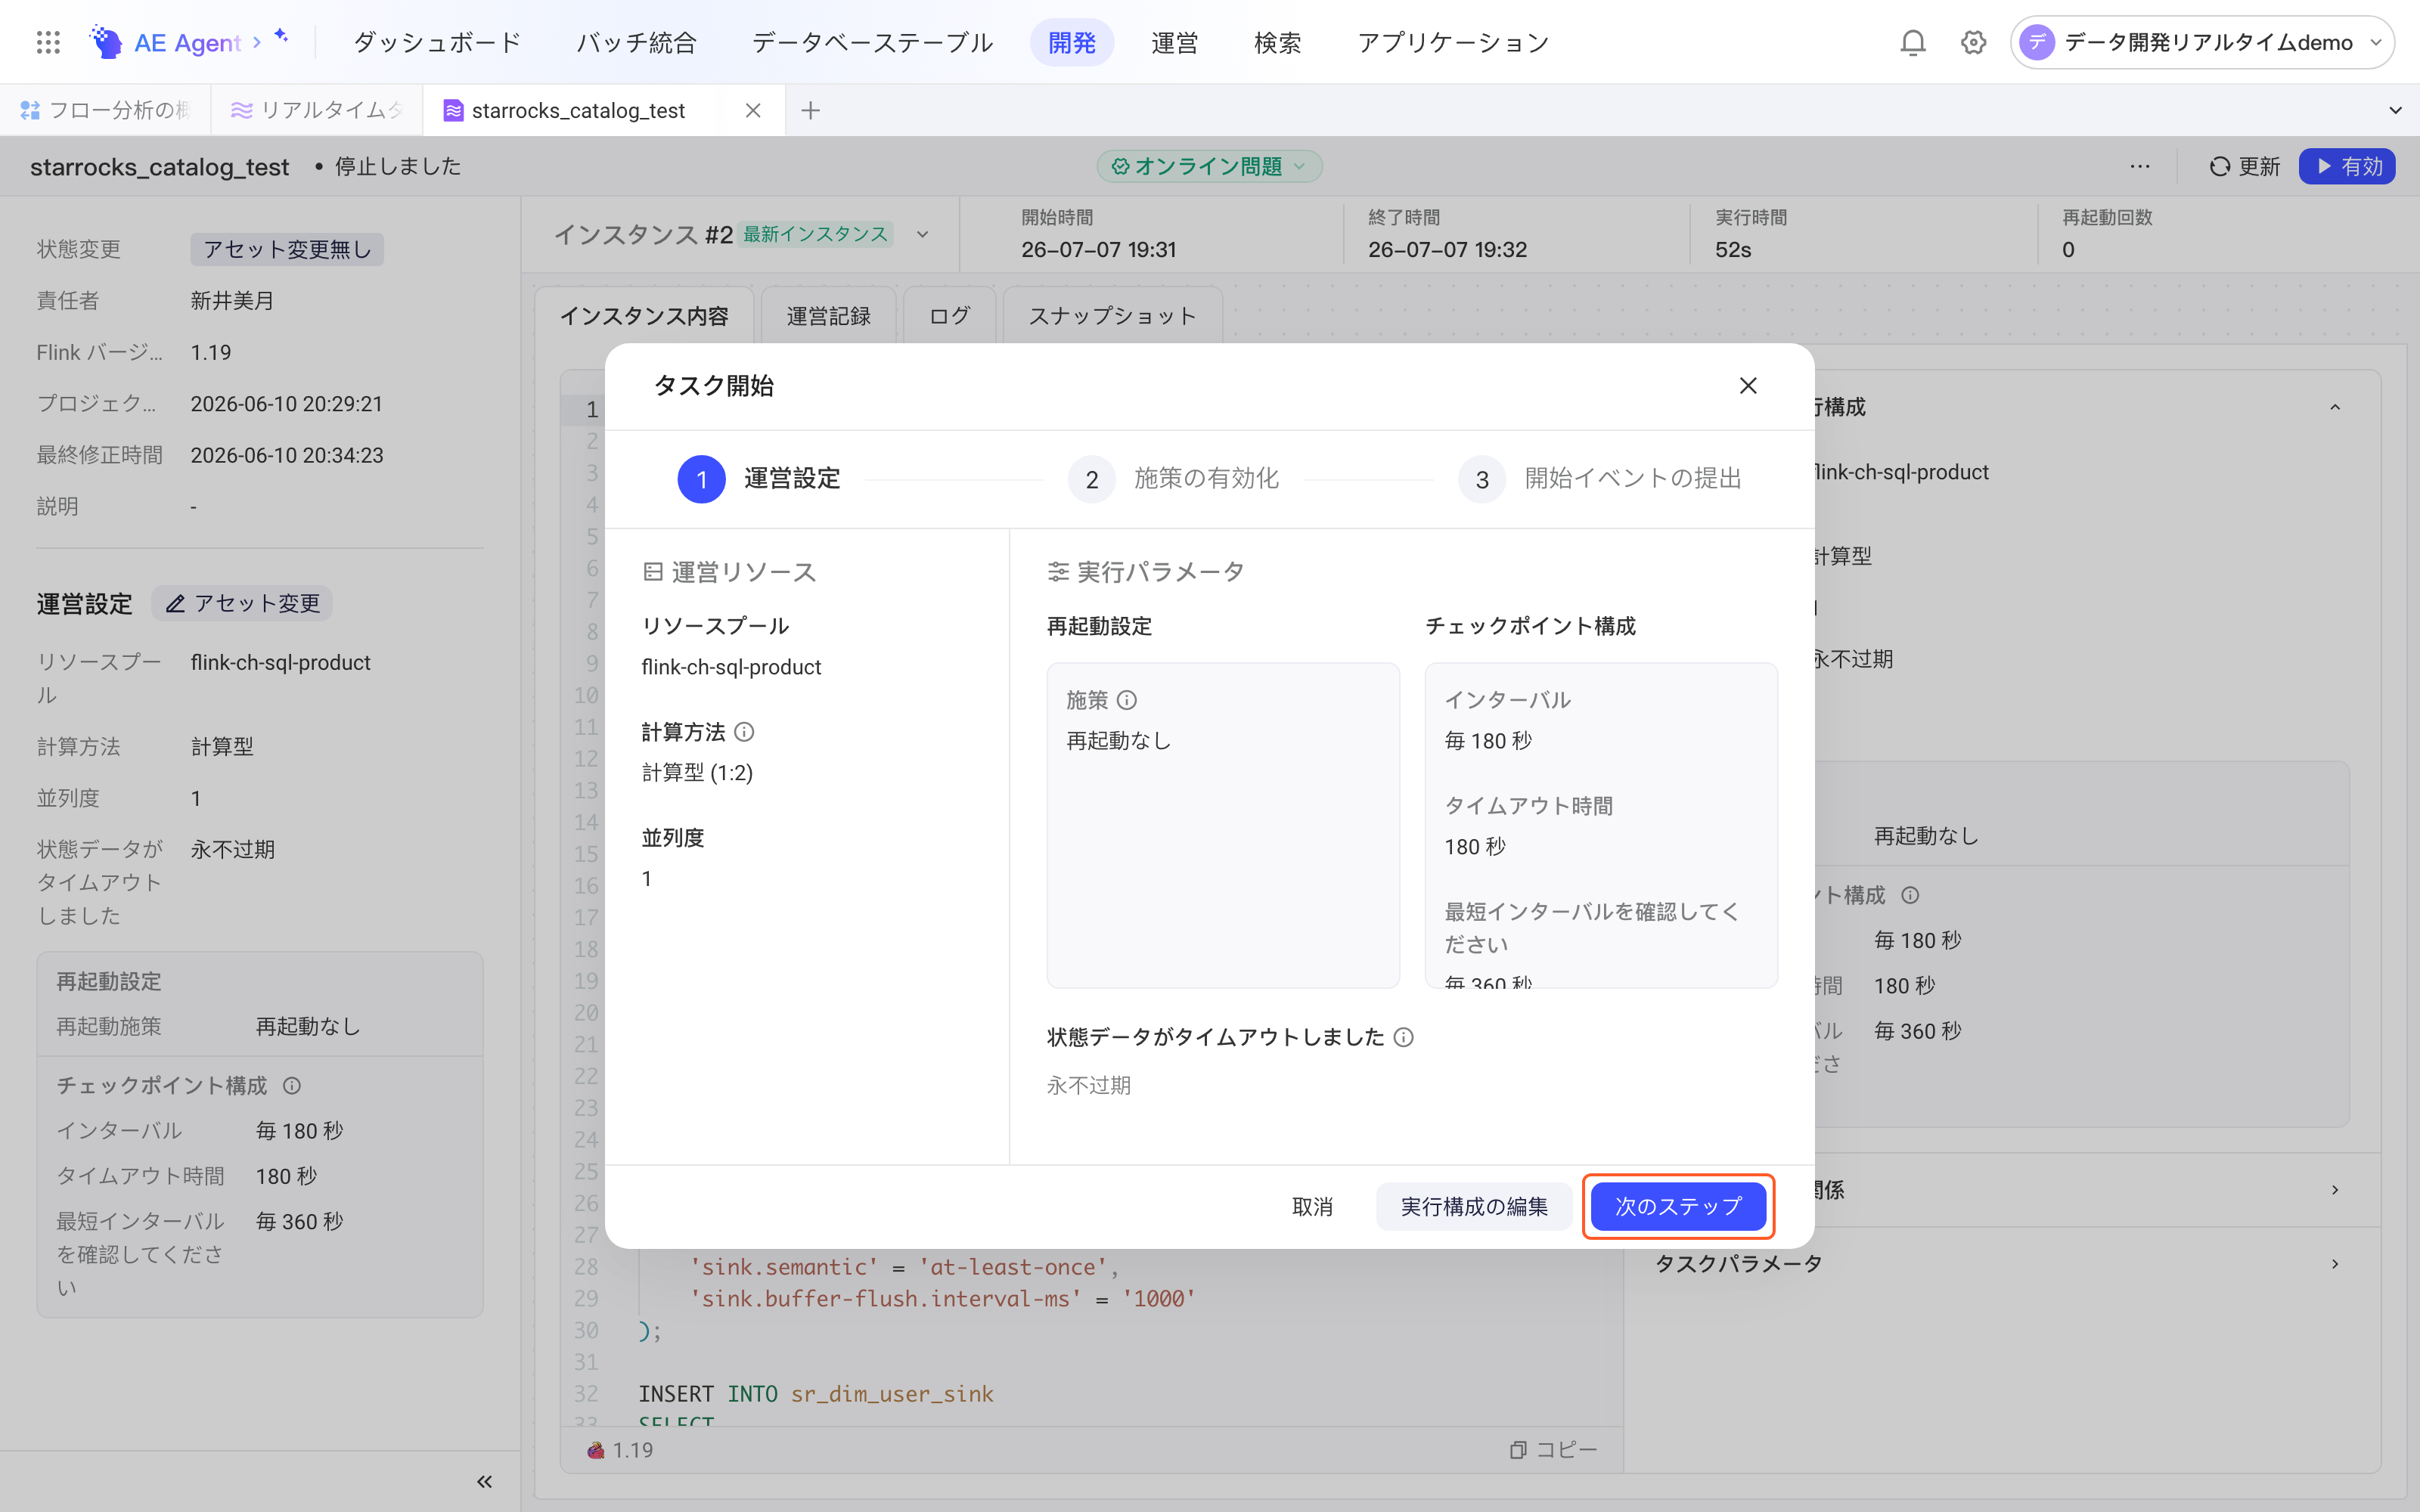The image size is (2420, 1512).
Task: Close the タスク開始 dialog
Action: click(1747, 385)
